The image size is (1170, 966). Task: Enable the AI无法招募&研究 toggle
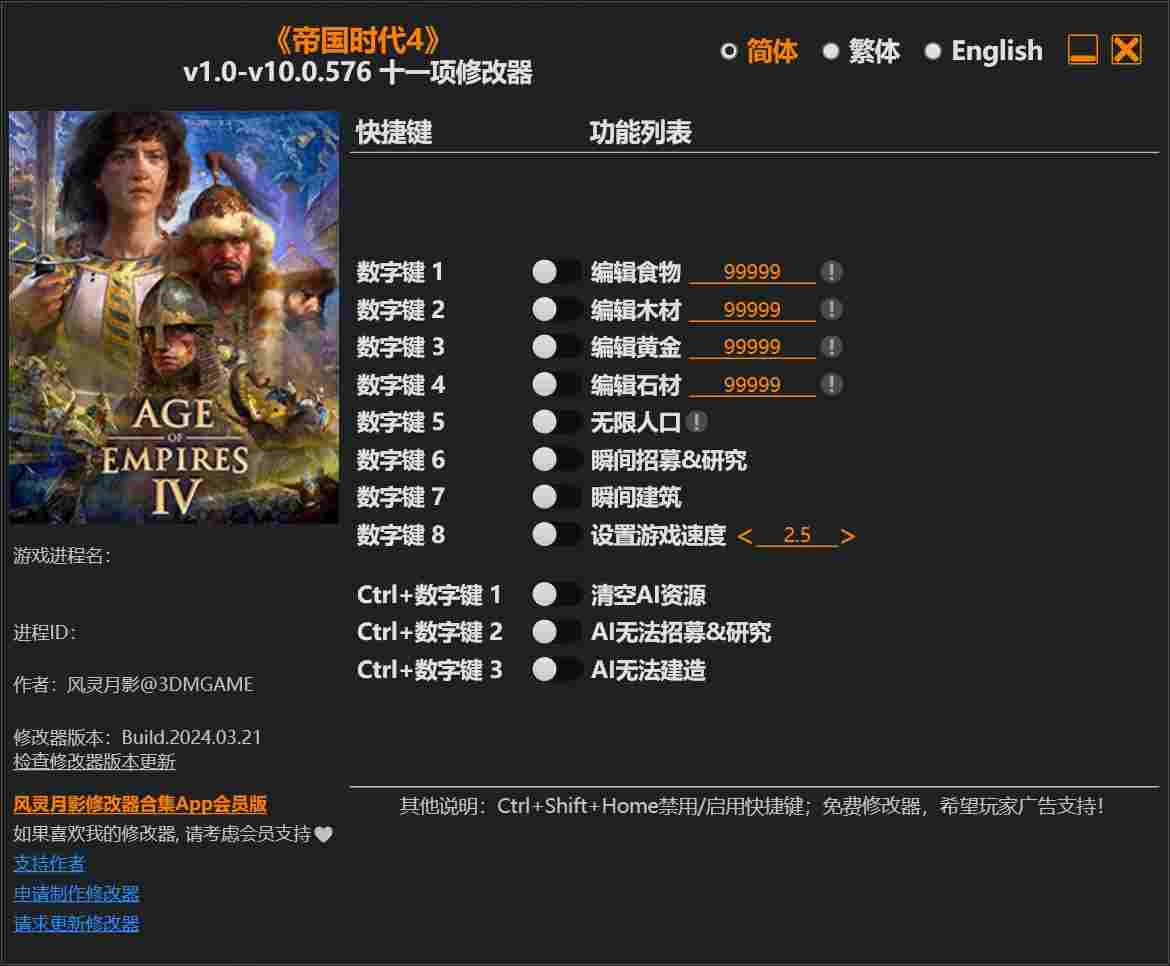556,632
